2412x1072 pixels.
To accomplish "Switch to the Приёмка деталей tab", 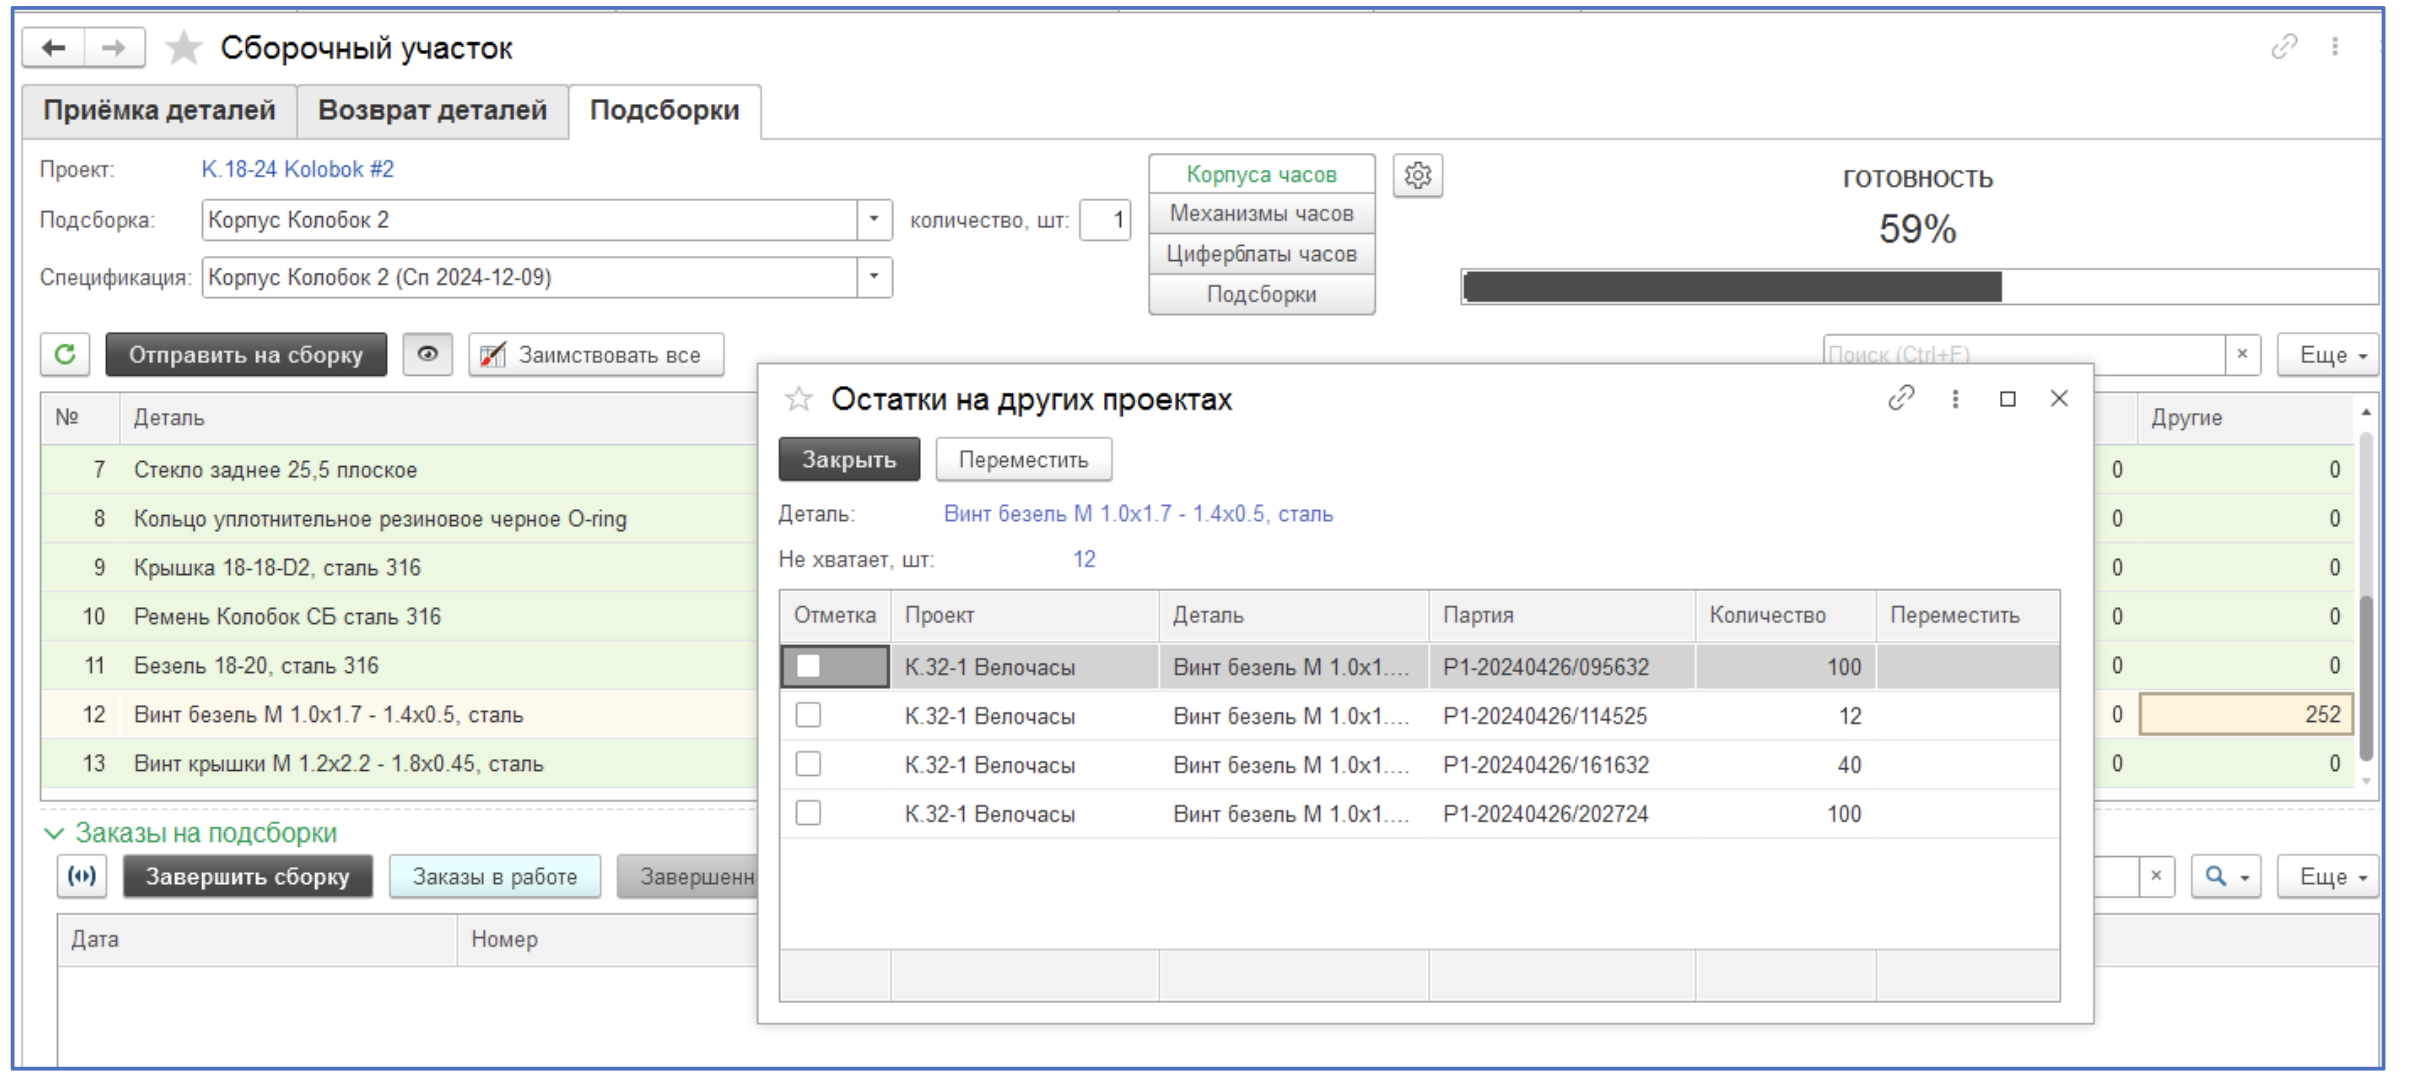I will coord(159,111).
